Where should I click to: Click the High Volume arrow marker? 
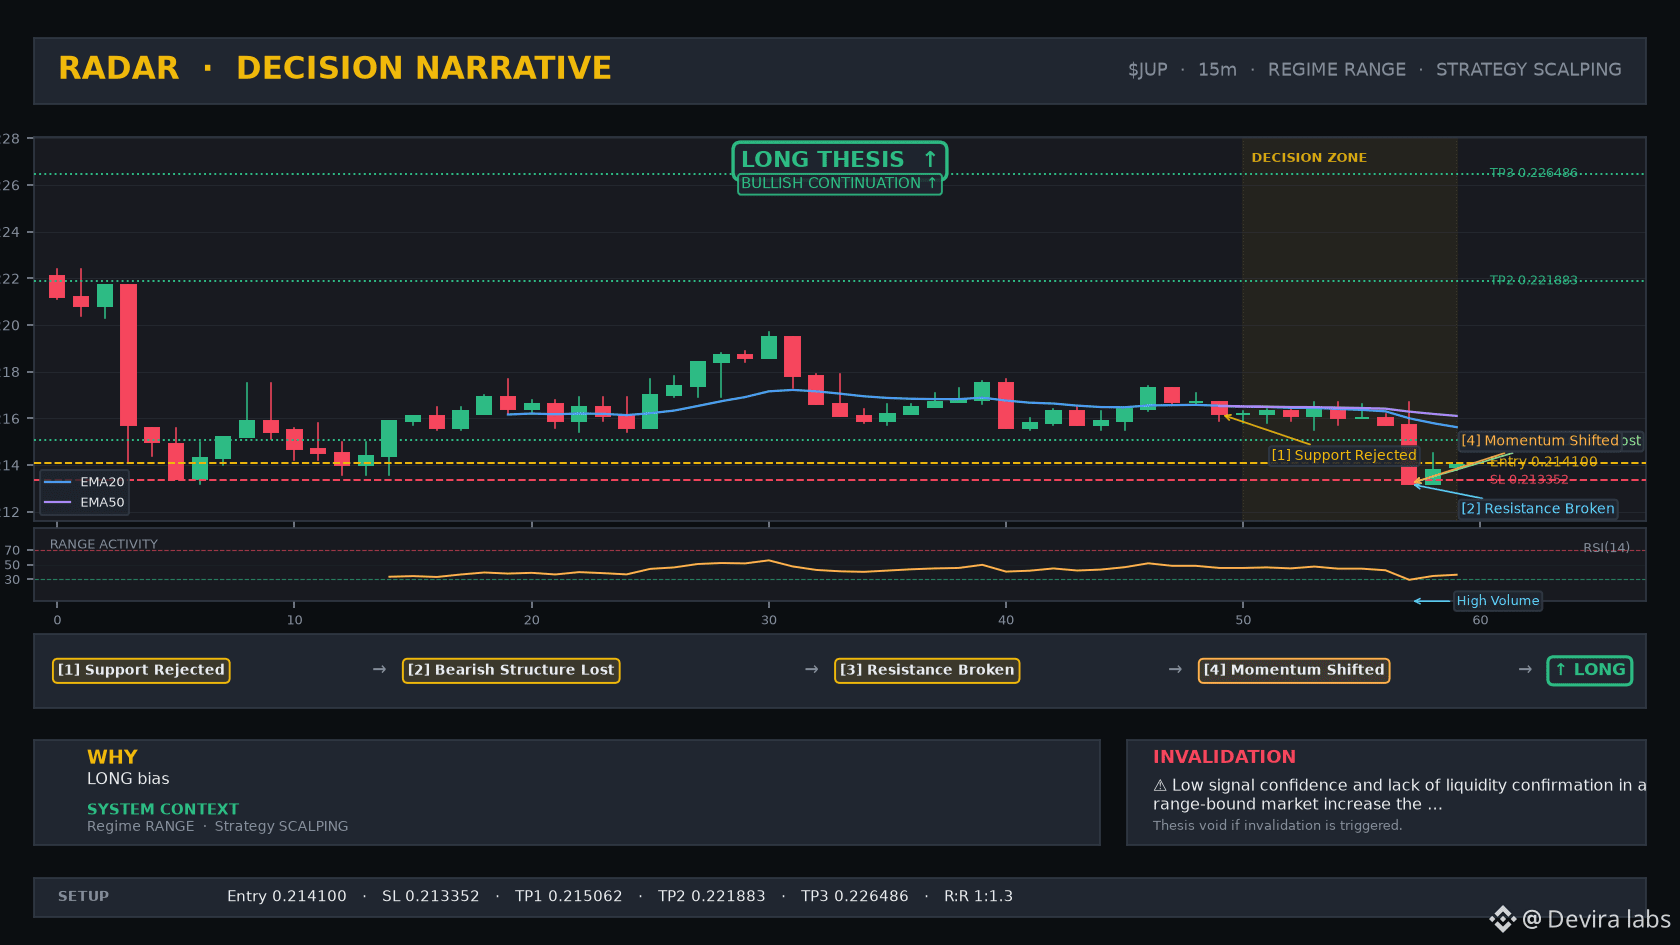(1431, 601)
